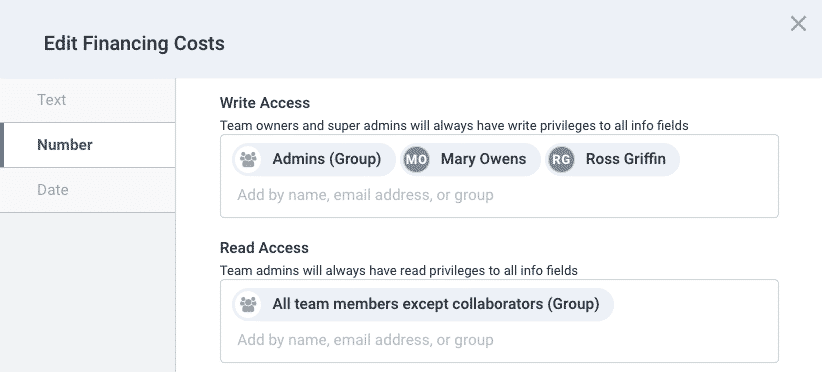Click the Read Access heading
Image resolution: width=822 pixels, height=372 pixels.
pos(264,248)
